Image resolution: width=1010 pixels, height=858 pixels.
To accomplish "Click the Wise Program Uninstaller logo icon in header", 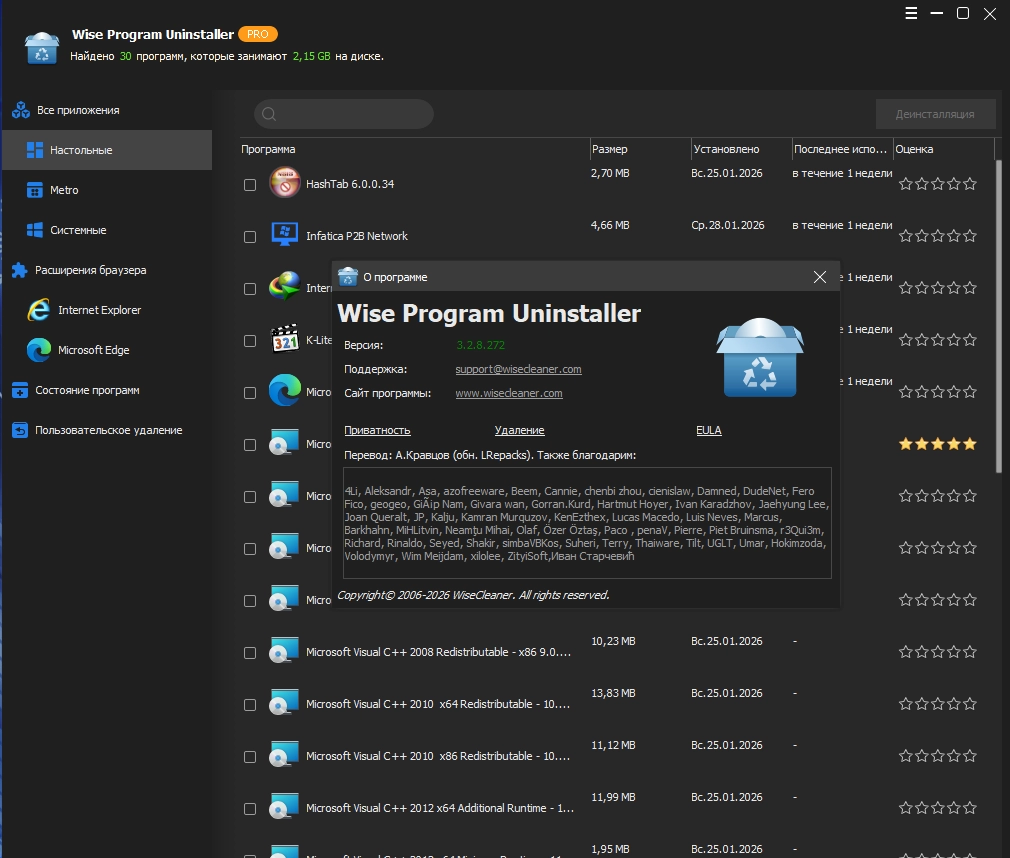I will 42,48.
